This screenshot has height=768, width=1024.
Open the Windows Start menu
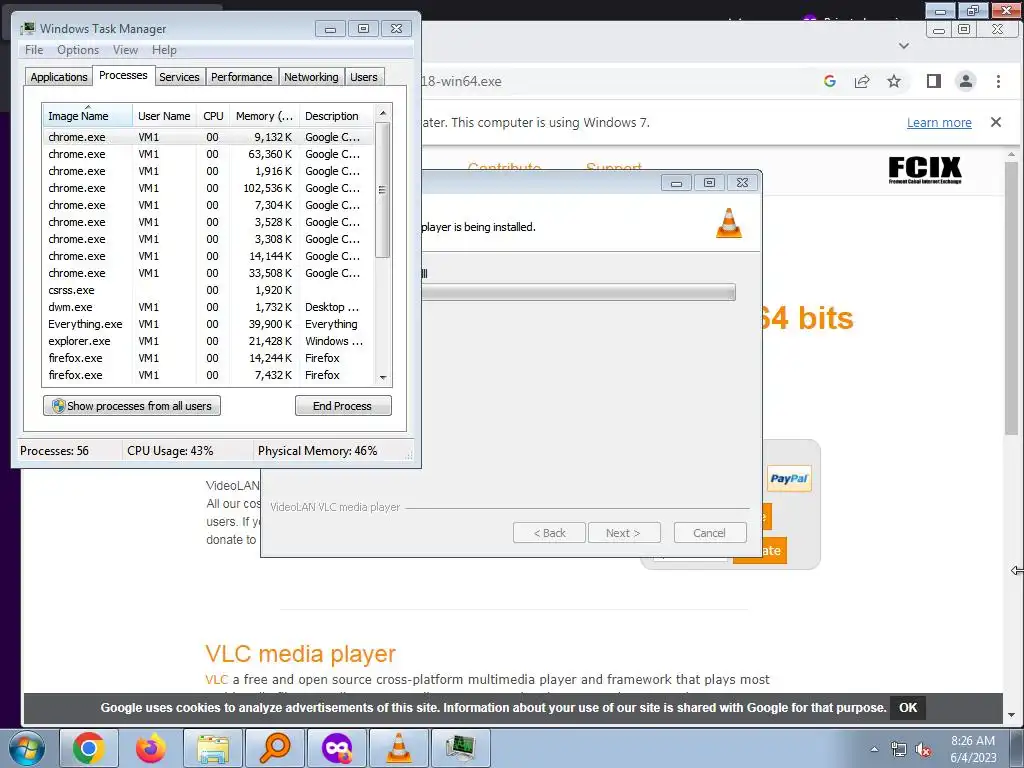pyautogui.click(x=27, y=748)
